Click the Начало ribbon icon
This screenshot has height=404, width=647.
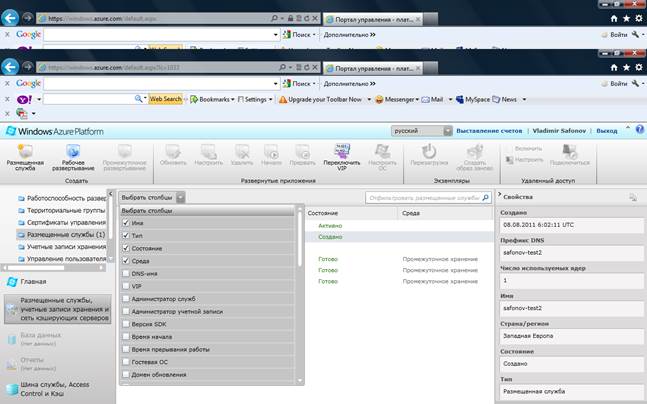tap(271, 155)
